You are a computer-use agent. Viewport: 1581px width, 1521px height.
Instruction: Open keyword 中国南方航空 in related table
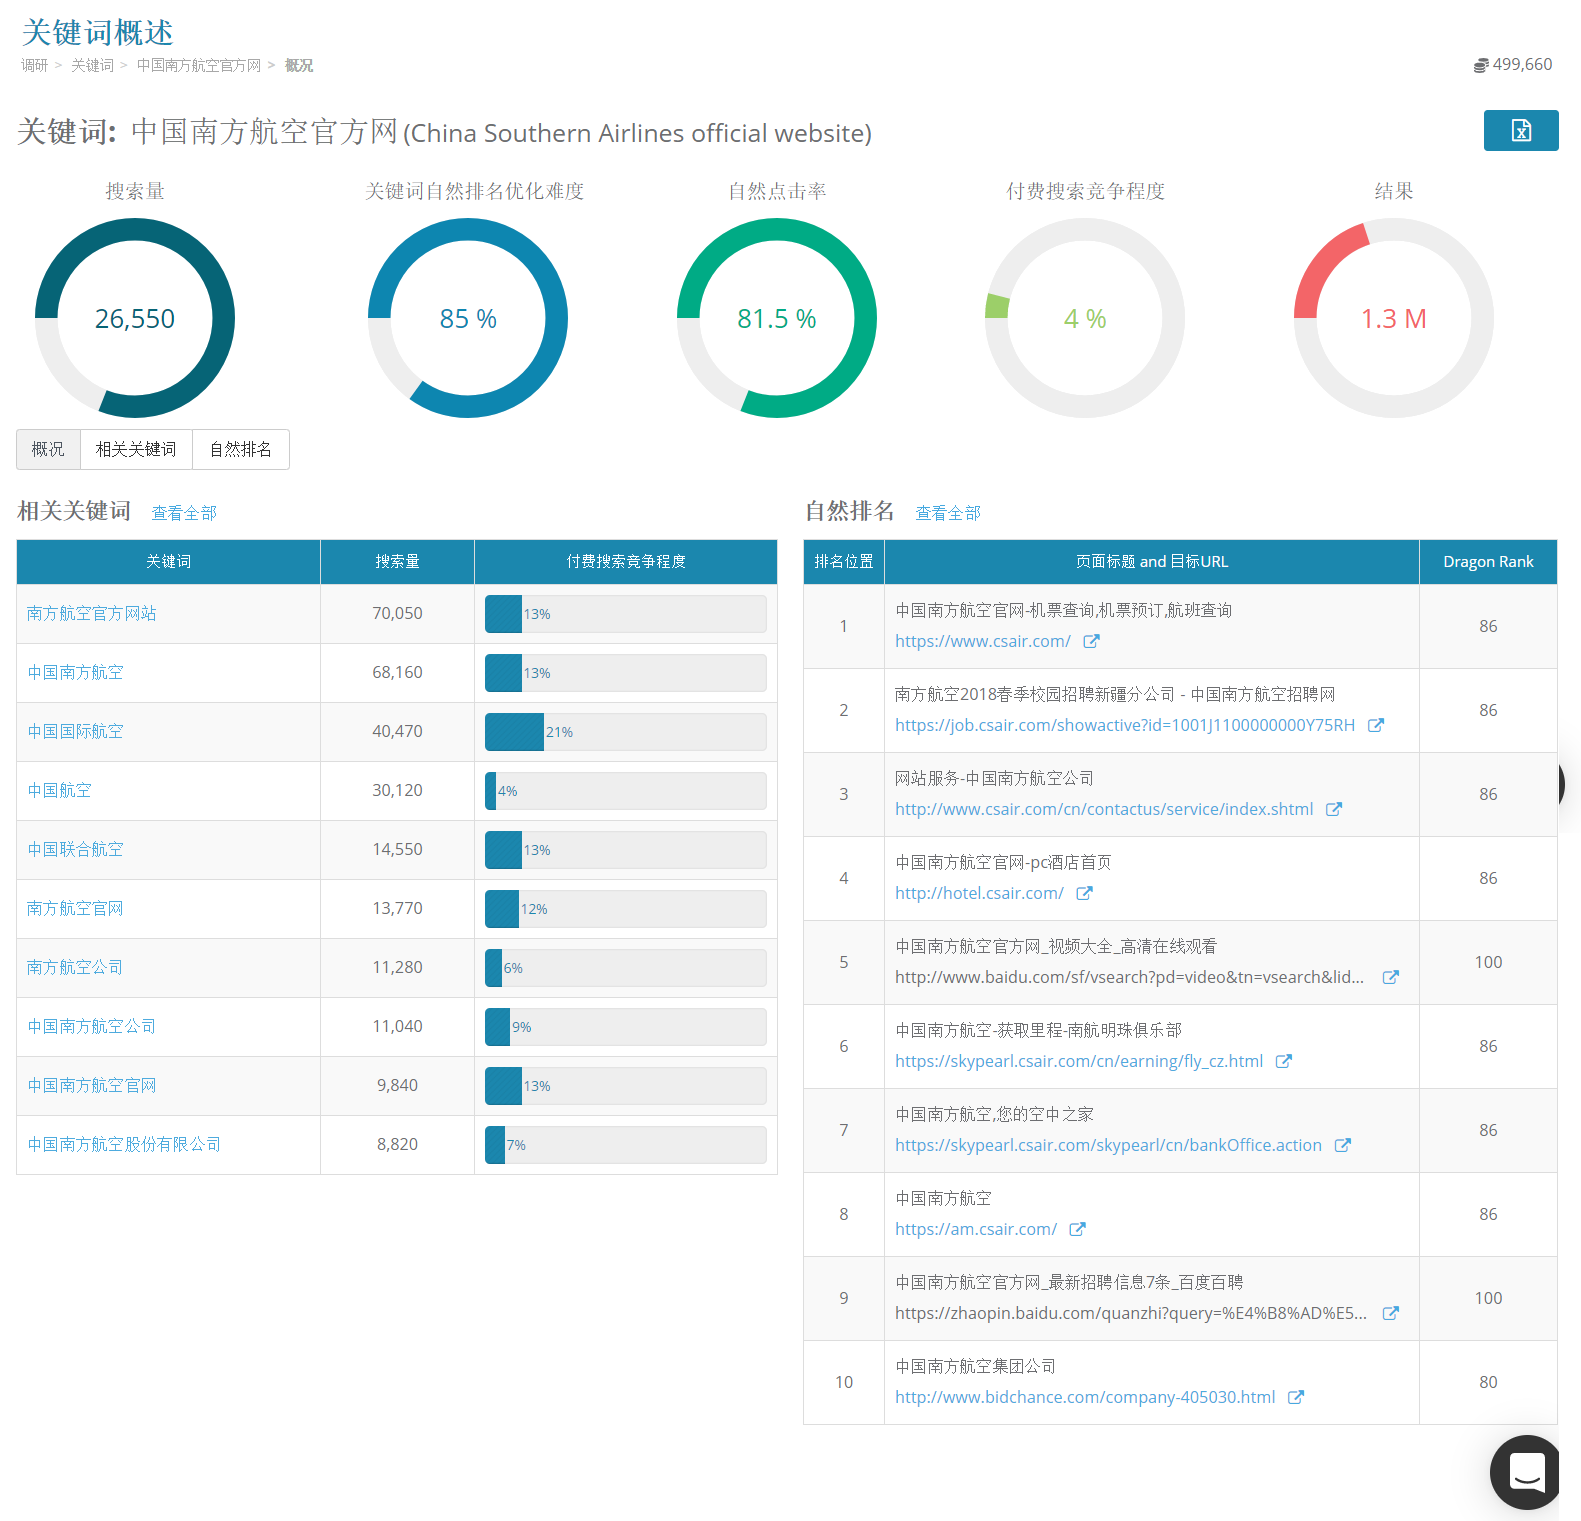coord(76,672)
